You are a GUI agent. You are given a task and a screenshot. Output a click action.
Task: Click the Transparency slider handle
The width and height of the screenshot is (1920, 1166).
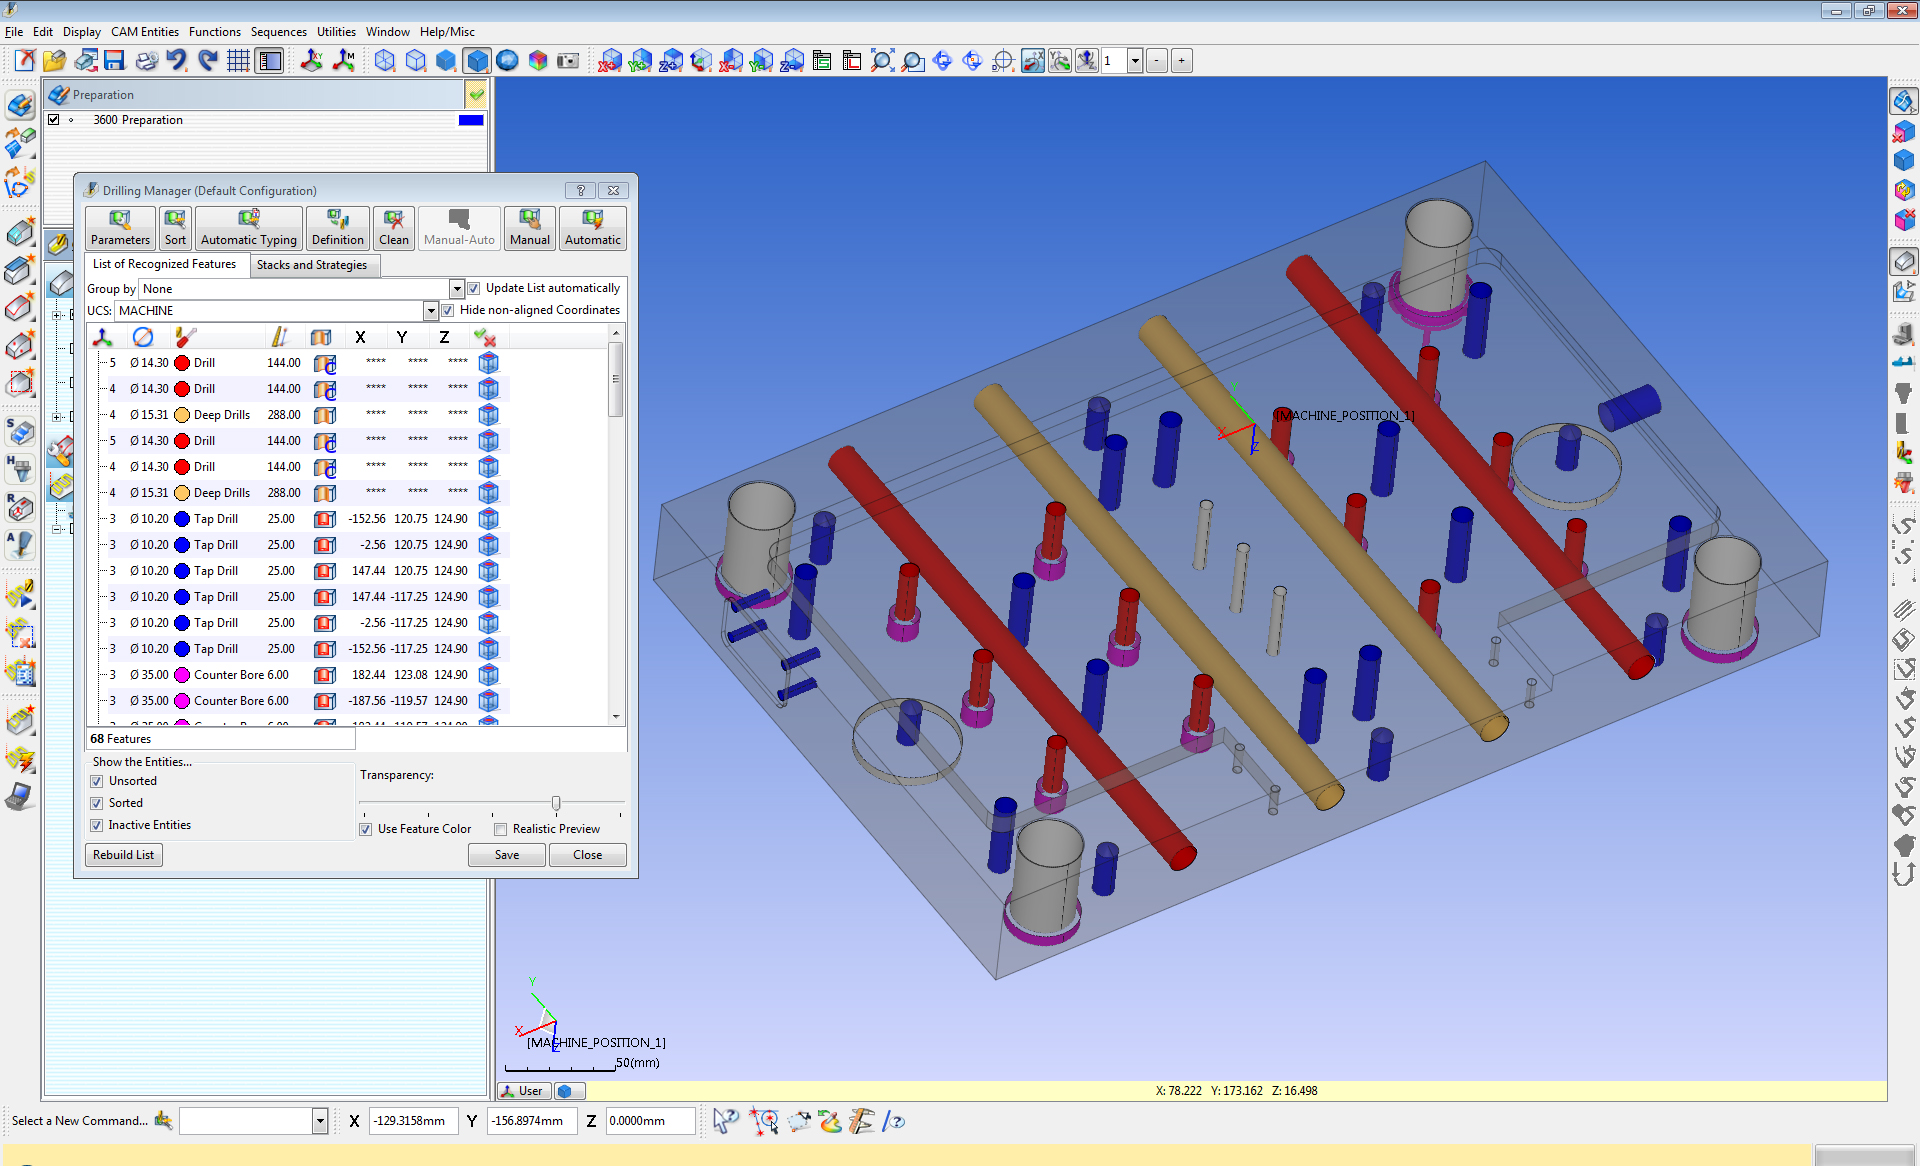(x=556, y=803)
